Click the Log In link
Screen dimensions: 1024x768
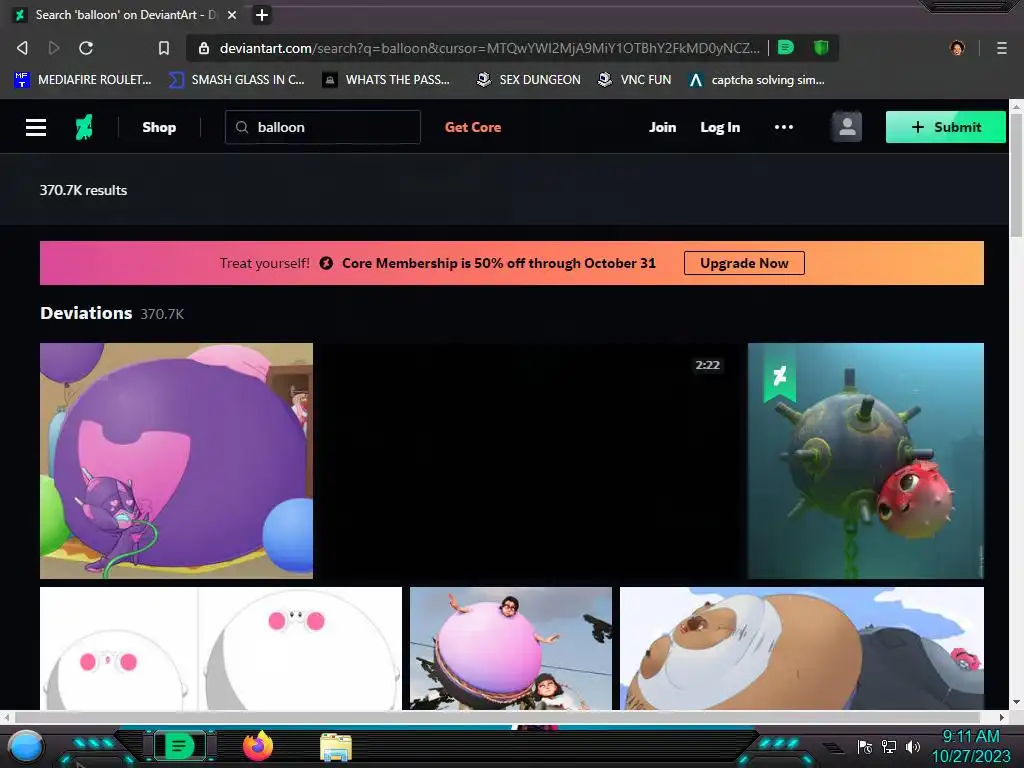point(720,127)
